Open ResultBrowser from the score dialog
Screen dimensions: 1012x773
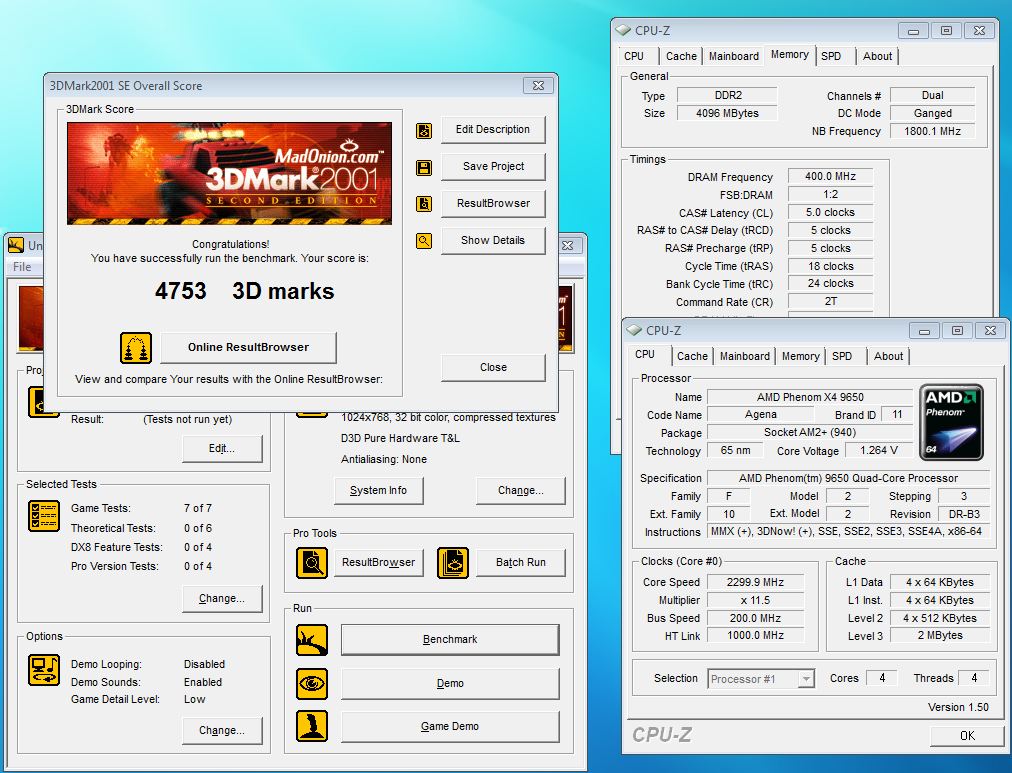[493, 203]
